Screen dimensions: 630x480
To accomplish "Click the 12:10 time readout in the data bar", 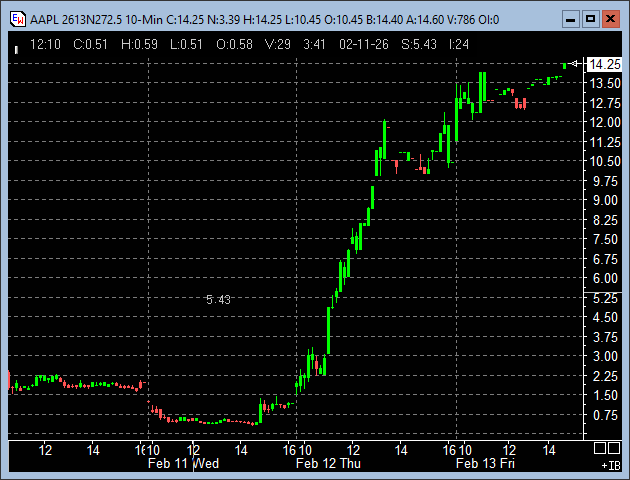I will pyautogui.click(x=45, y=44).
